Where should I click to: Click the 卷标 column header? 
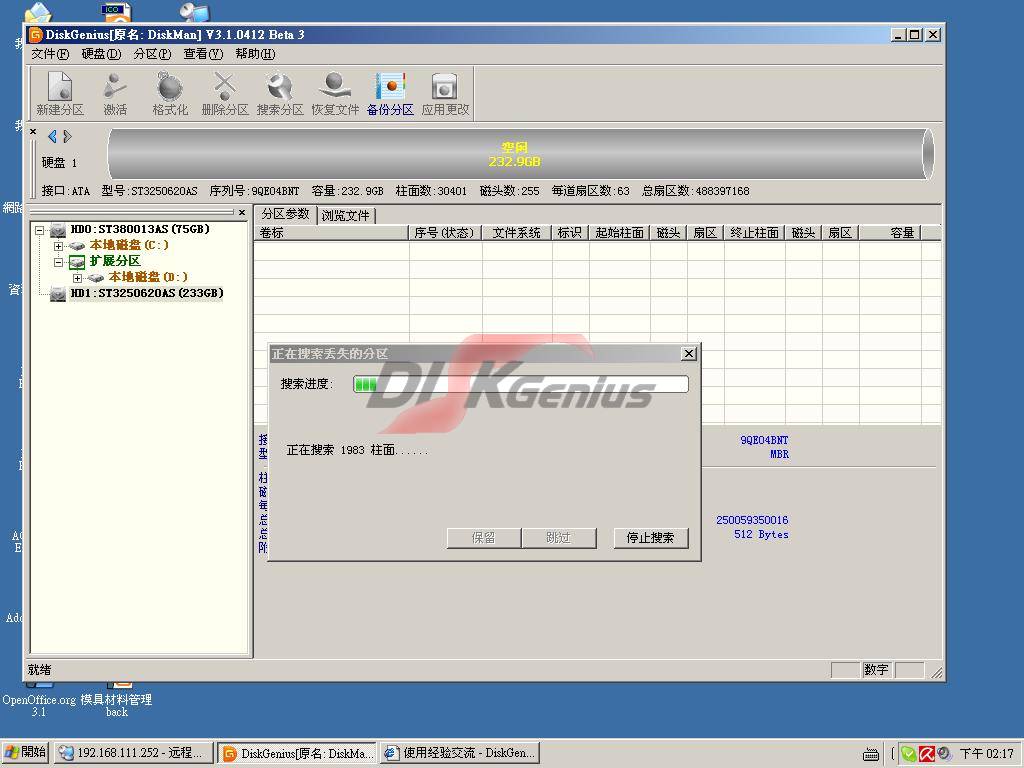click(x=331, y=232)
